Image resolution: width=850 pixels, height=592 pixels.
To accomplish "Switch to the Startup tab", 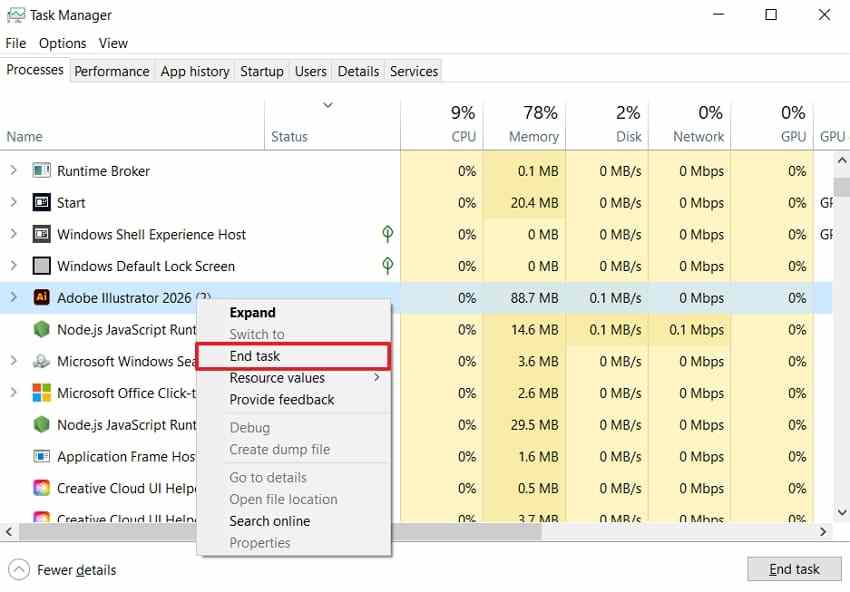I will click(x=262, y=71).
